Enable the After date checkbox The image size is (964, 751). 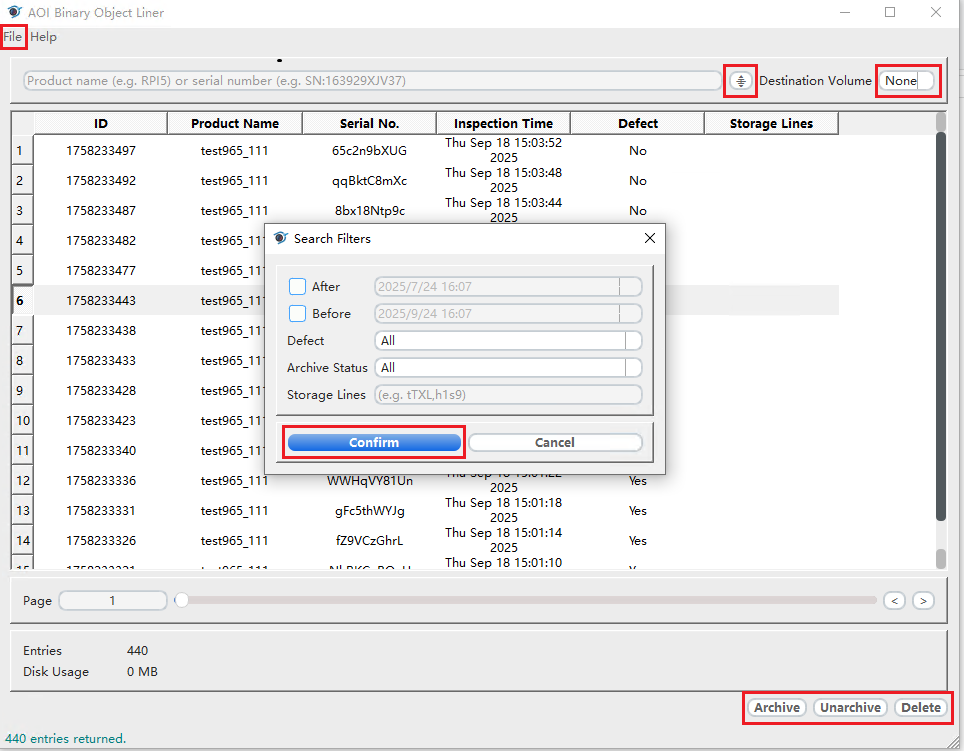(x=297, y=287)
